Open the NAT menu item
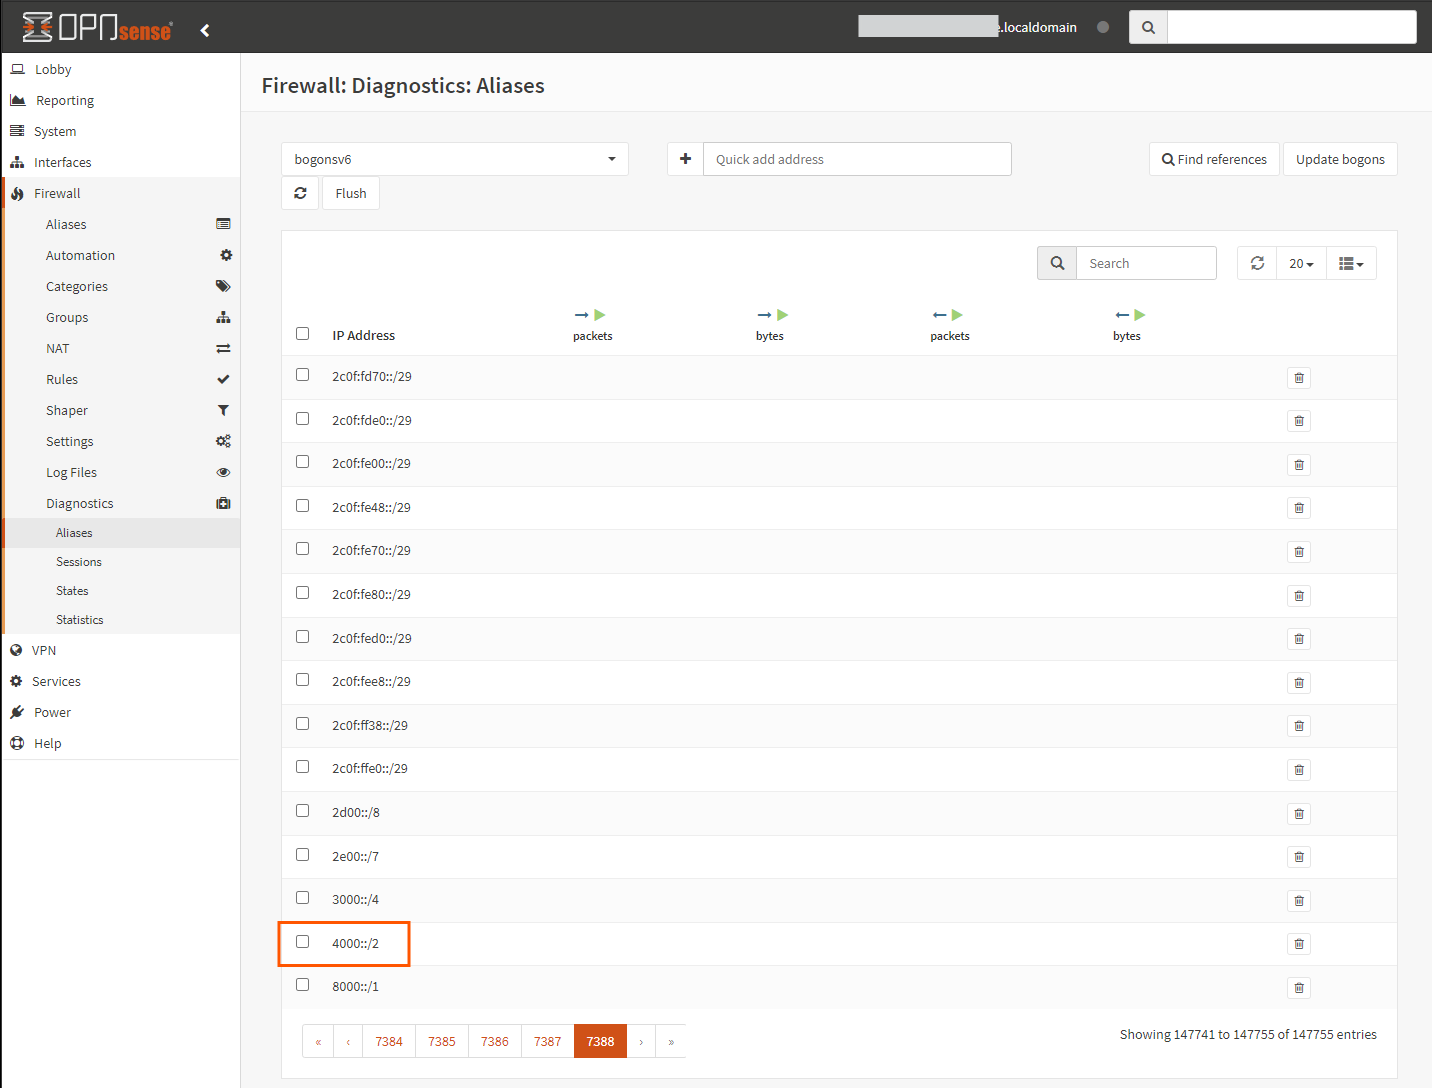 (121, 348)
